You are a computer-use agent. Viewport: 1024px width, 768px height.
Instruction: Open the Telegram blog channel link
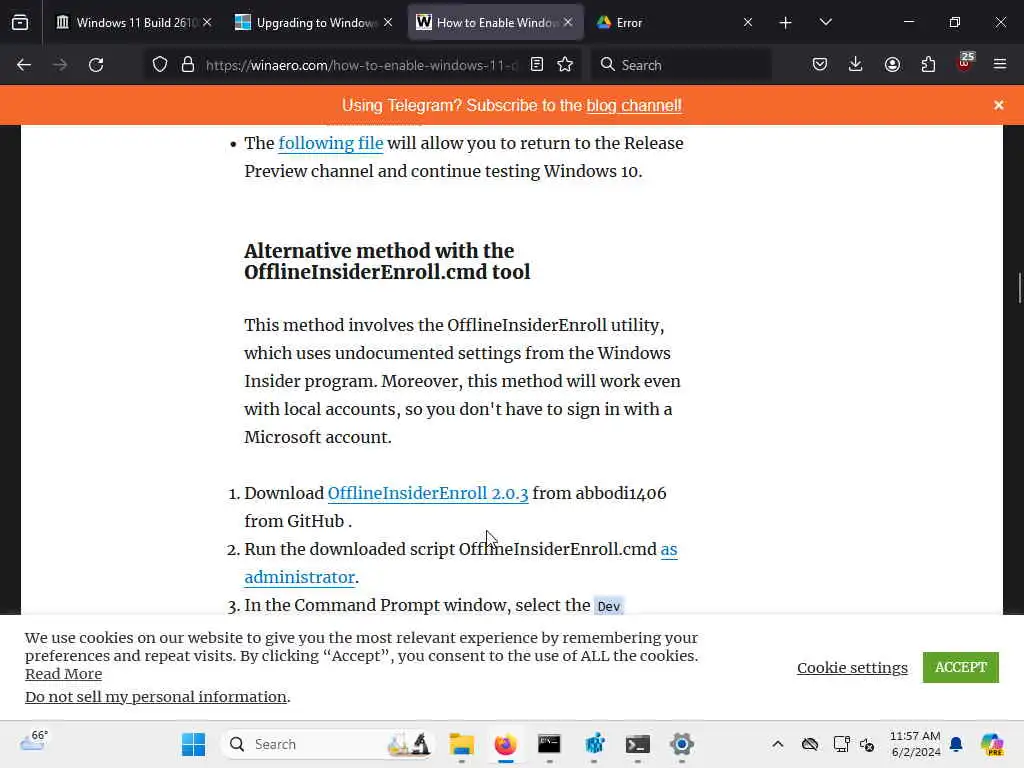click(x=633, y=106)
